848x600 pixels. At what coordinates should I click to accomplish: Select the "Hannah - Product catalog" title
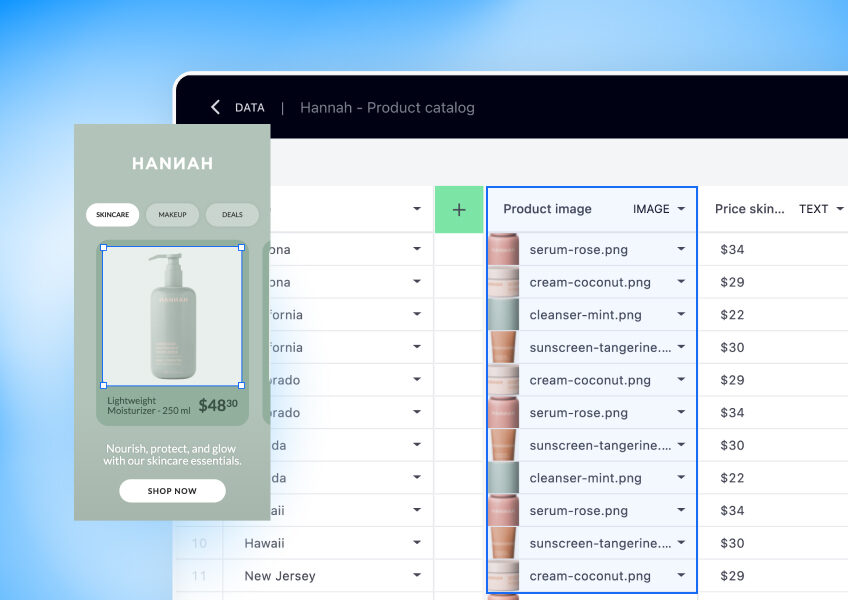click(387, 108)
